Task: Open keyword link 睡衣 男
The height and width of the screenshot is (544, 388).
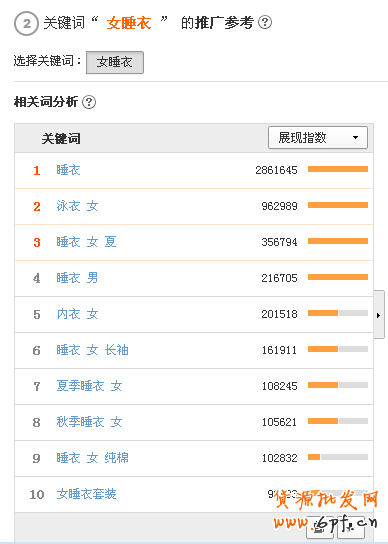Action: (x=77, y=278)
